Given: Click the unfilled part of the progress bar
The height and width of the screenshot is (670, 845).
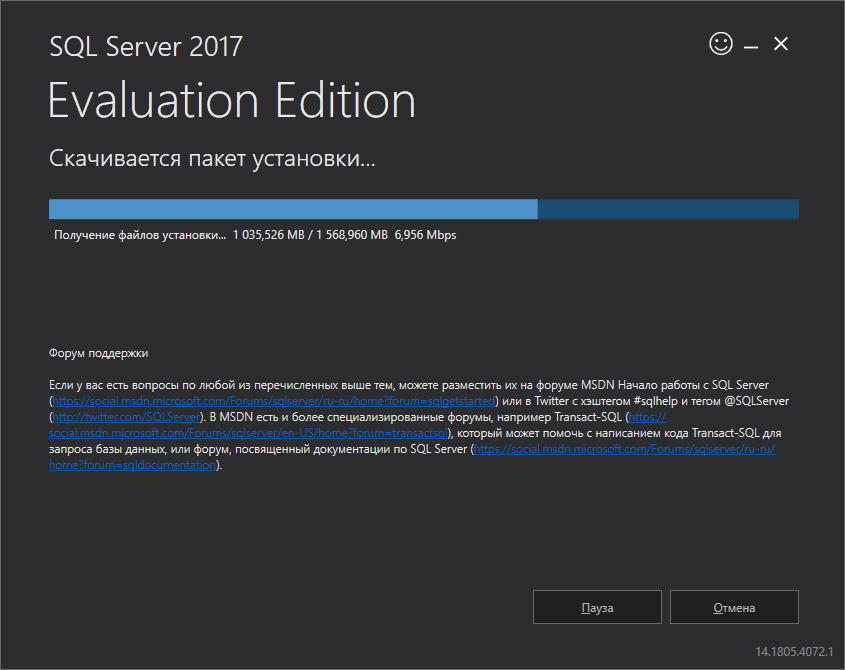Looking at the screenshot, I should click(x=667, y=209).
